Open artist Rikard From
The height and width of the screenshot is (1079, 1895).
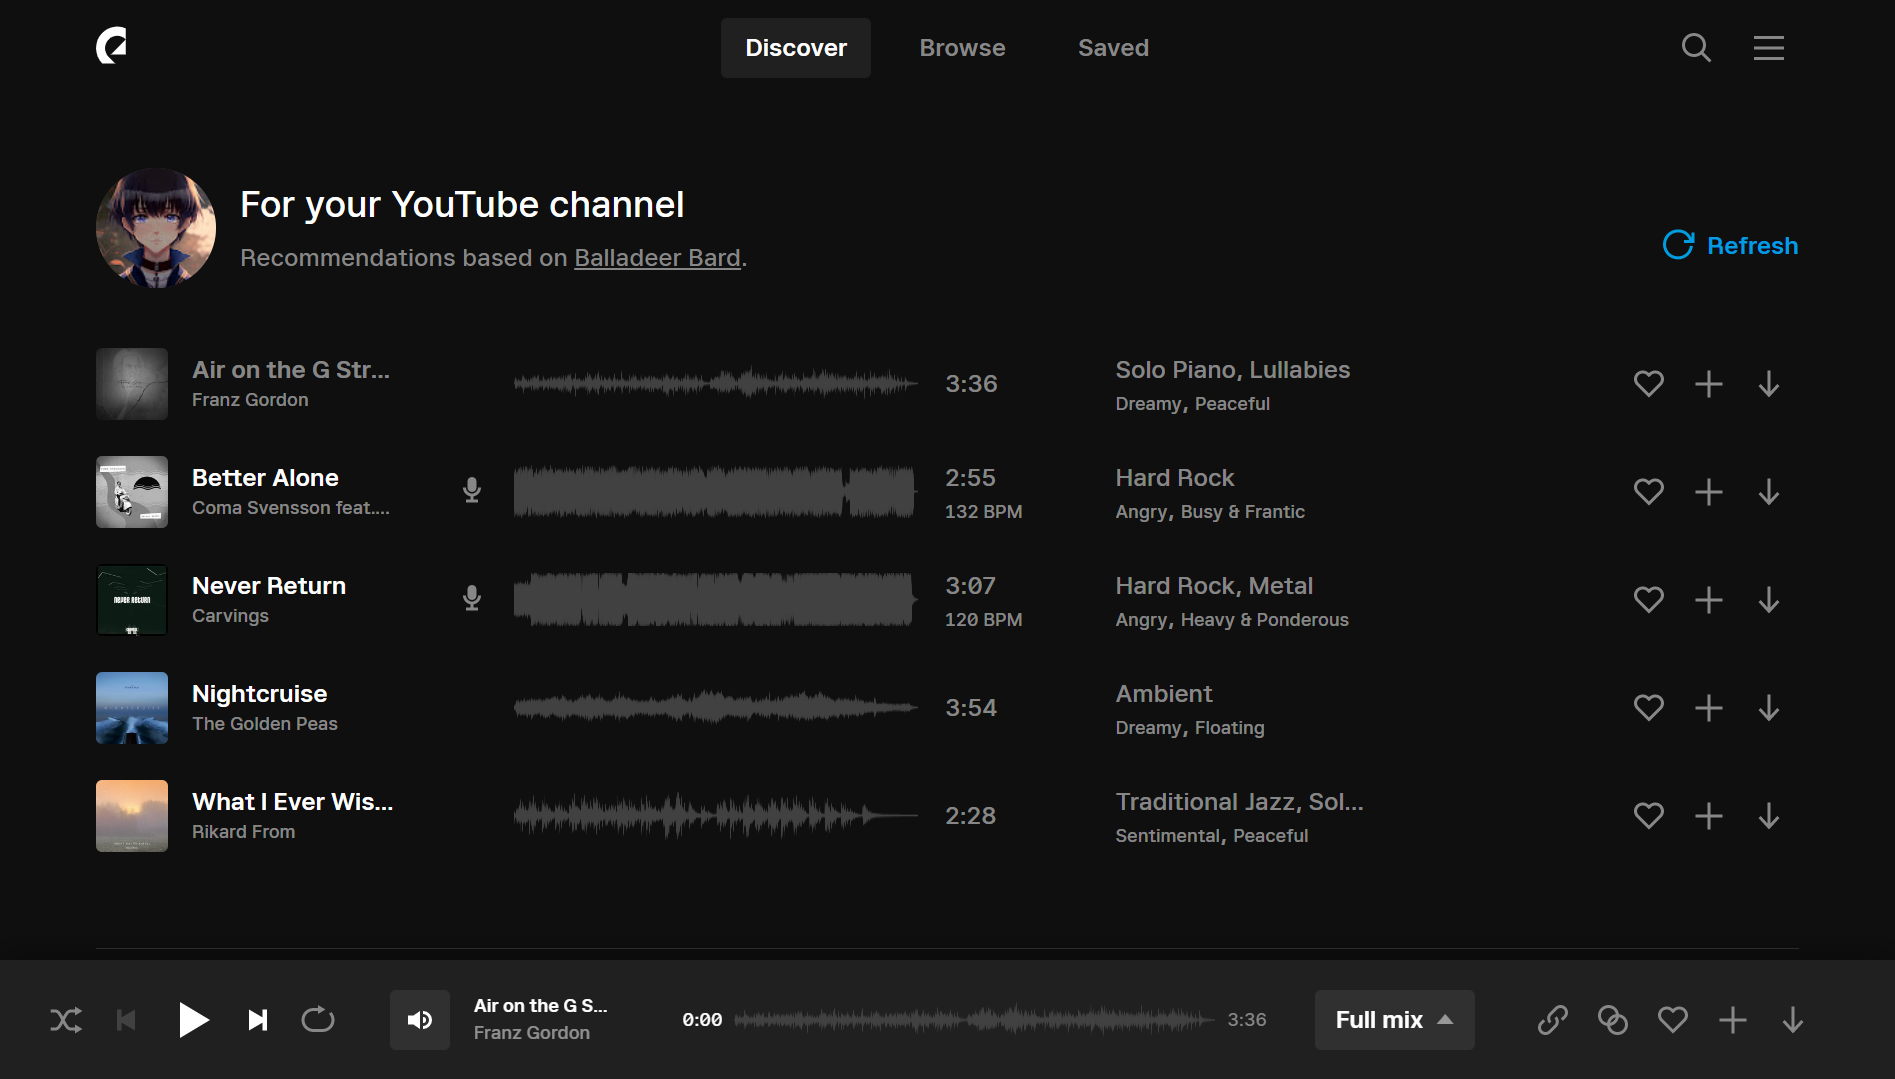pyautogui.click(x=243, y=832)
